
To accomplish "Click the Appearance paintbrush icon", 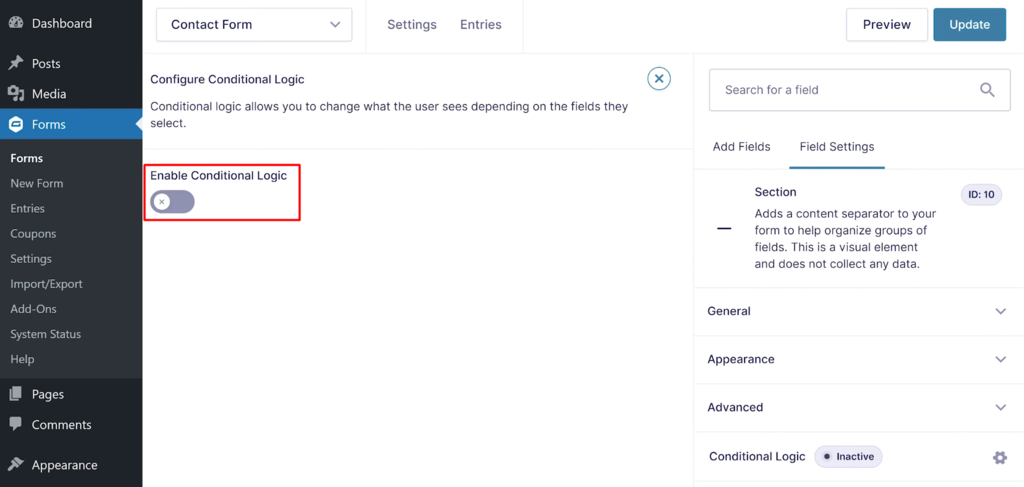I will point(16,465).
